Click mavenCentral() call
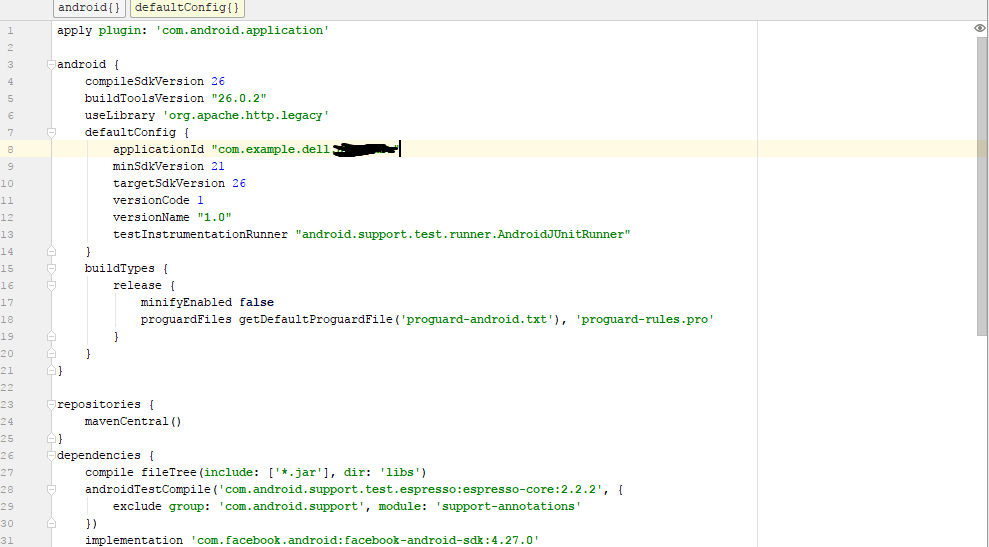The width and height of the screenshot is (989, 547). [x=133, y=421]
